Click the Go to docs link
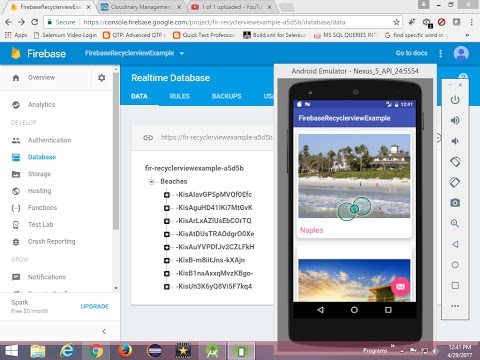Image resolution: width=480 pixels, height=360 pixels. [411, 53]
